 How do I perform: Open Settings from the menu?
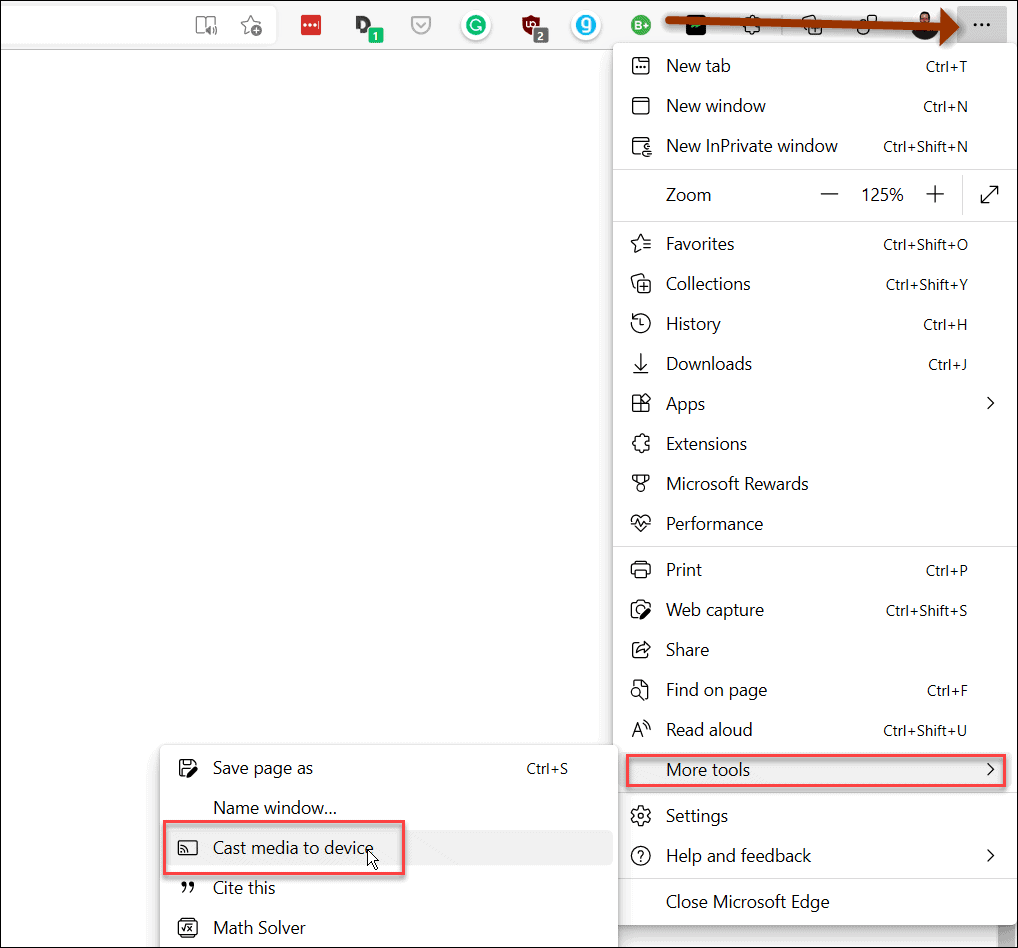coord(696,816)
